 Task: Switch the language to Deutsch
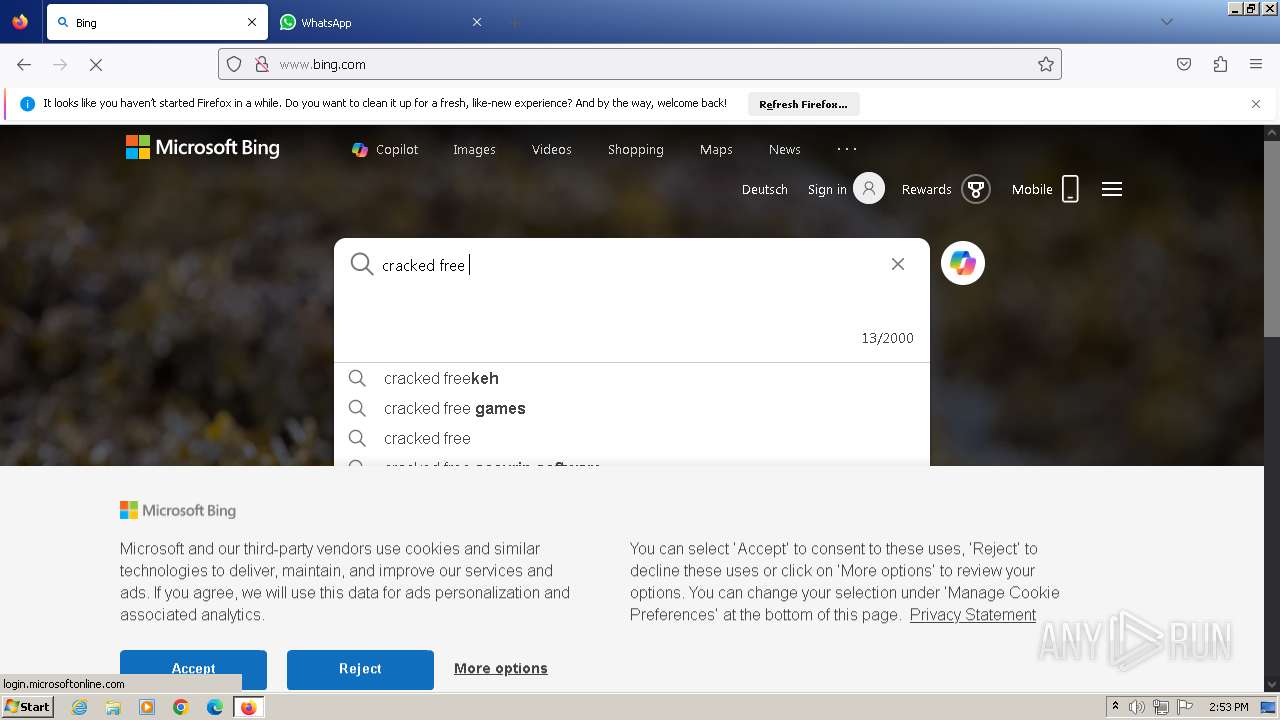765,189
